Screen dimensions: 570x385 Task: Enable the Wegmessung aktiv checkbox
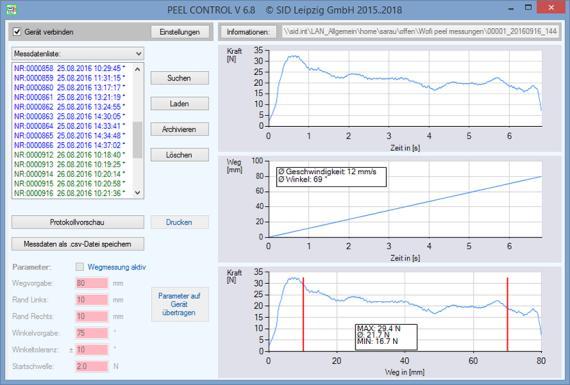coord(80,267)
